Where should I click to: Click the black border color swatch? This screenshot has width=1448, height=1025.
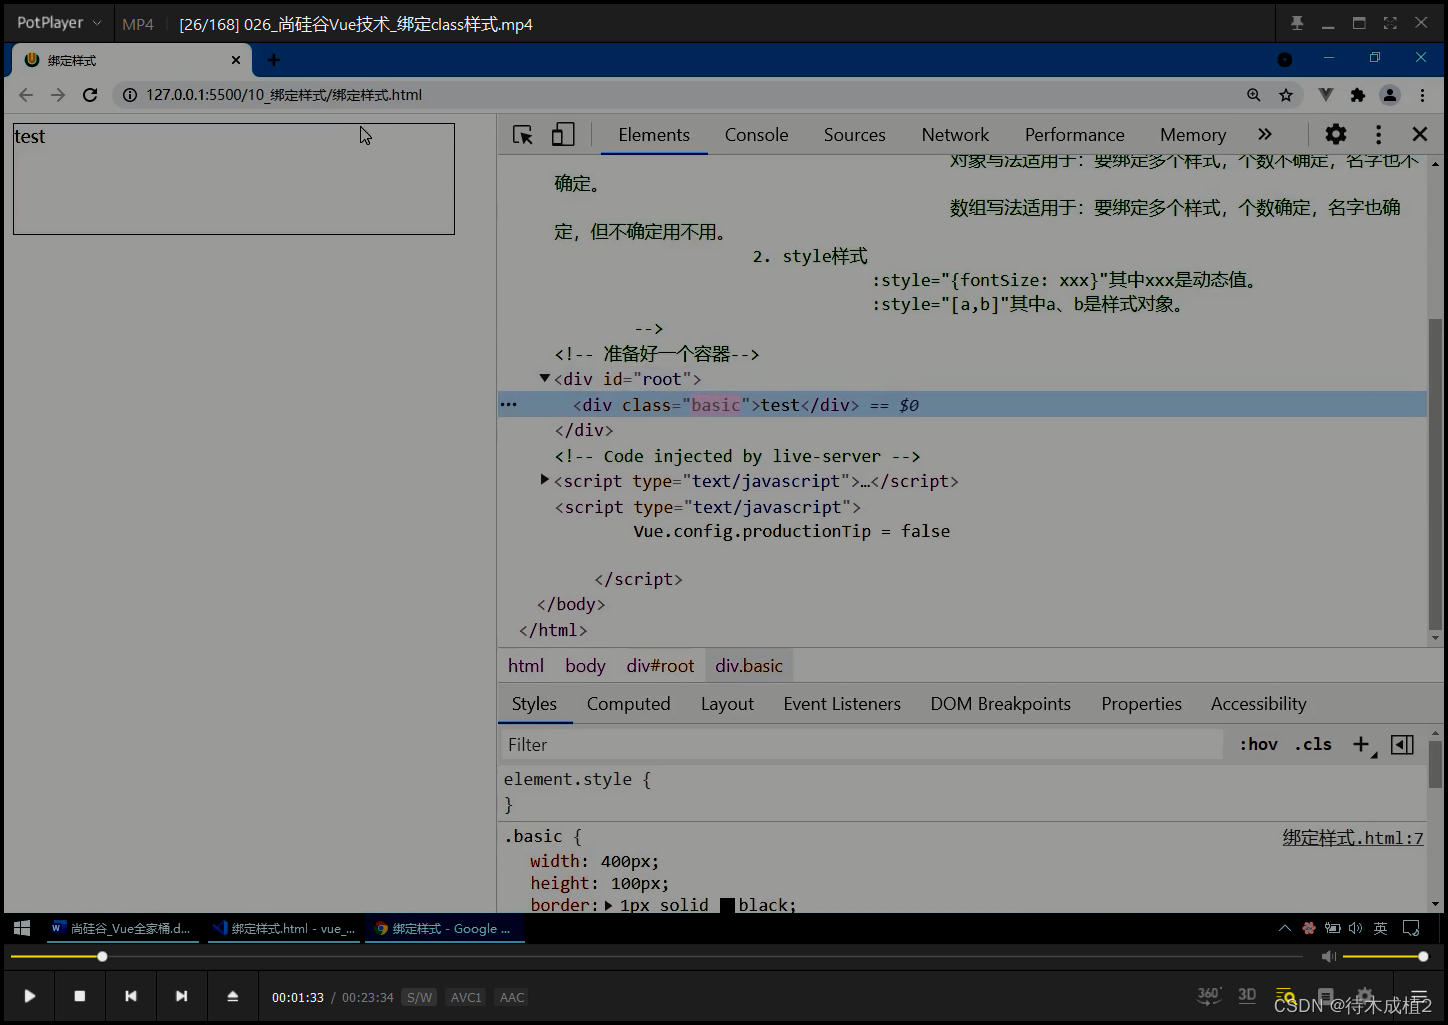coord(727,905)
